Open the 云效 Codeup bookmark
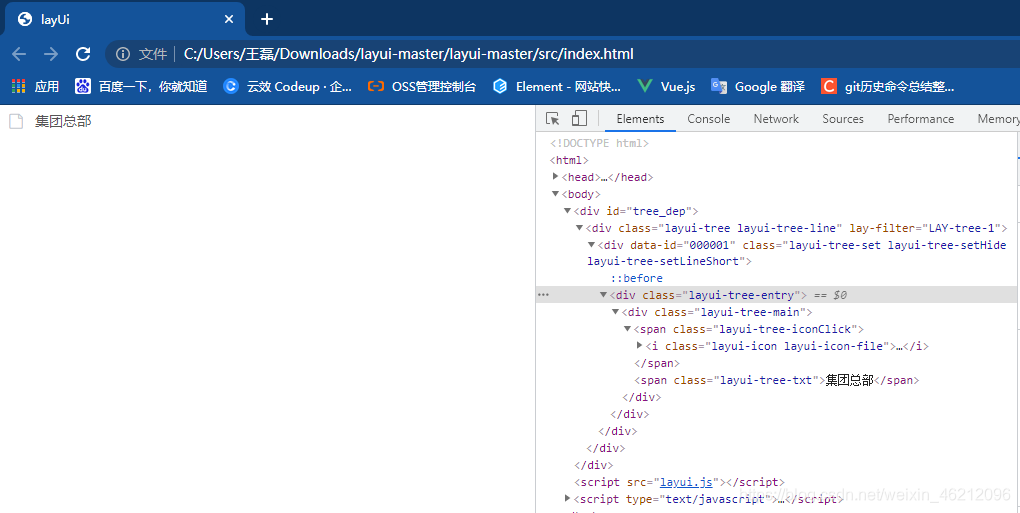This screenshot has width=1020, height=513. click(288, 86)
